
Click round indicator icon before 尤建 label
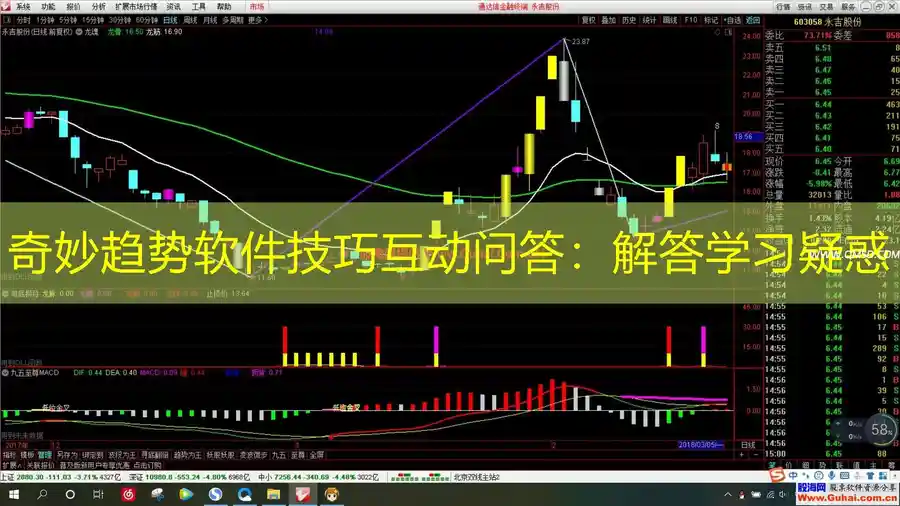point(79,32)
